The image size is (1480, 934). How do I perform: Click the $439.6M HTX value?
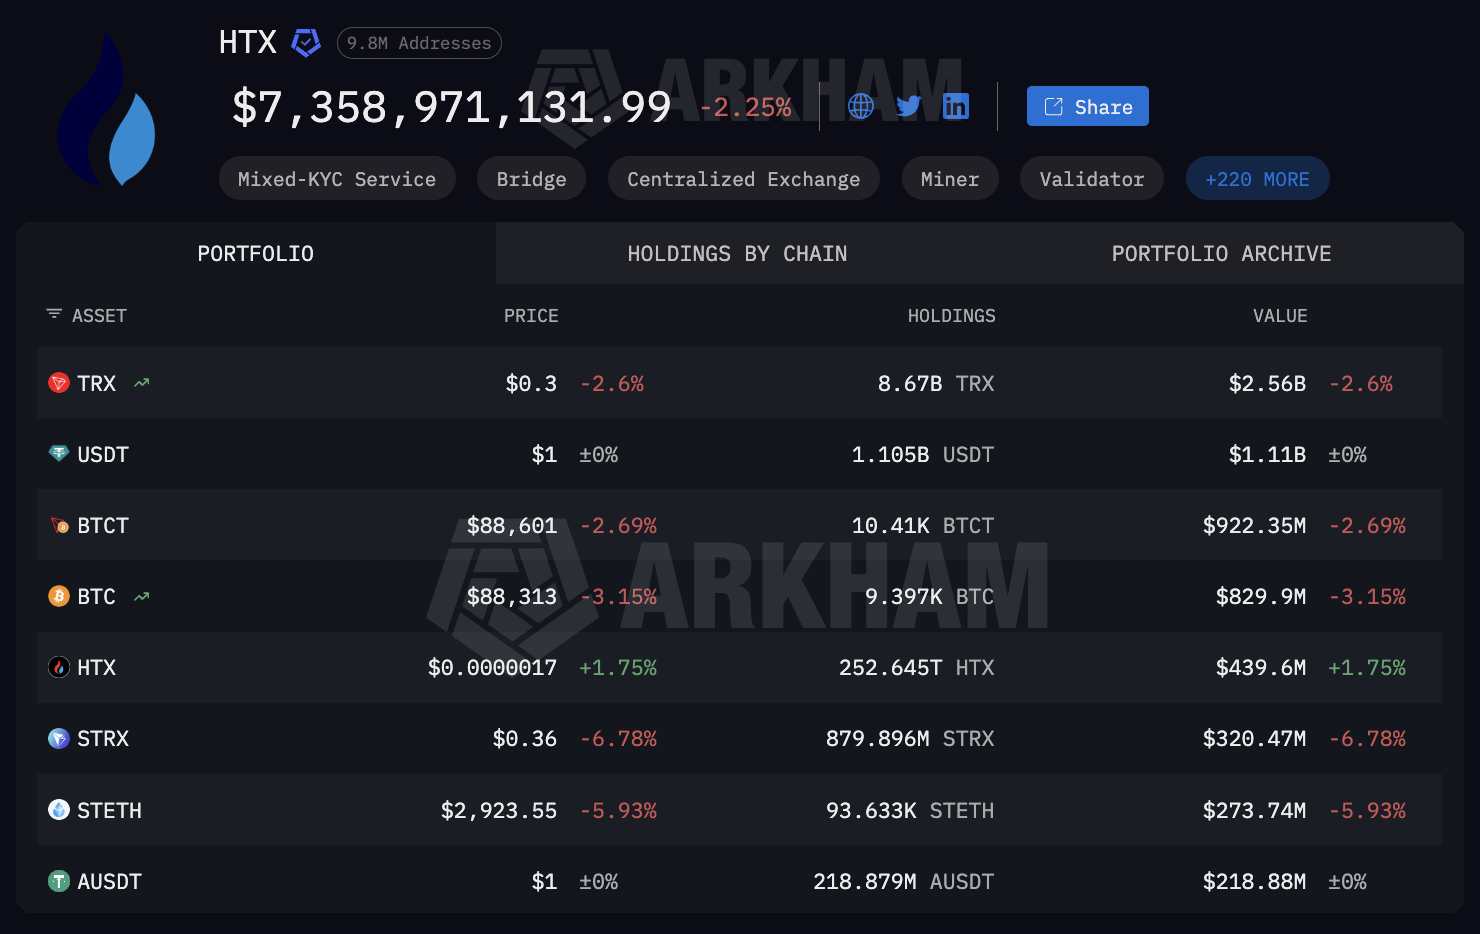pyautogui.click(x=1261, y=667)
